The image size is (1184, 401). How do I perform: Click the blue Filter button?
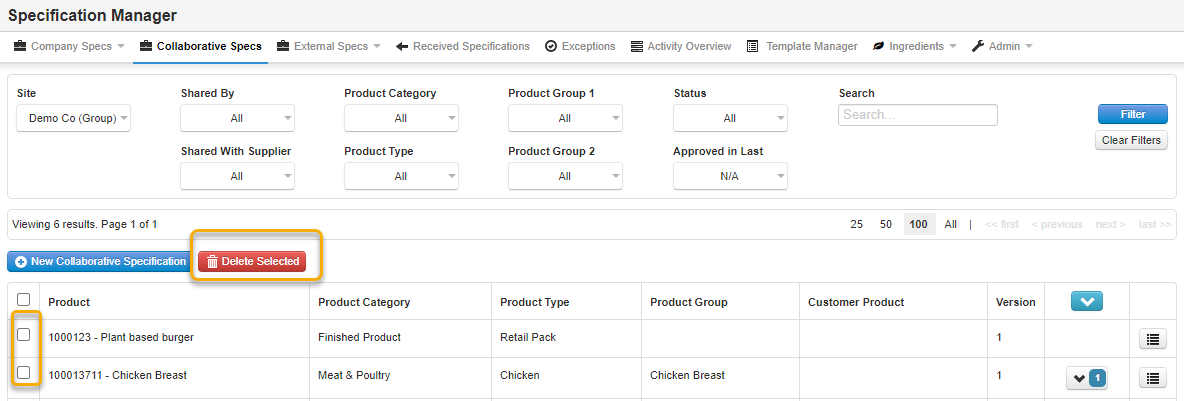1132,114
